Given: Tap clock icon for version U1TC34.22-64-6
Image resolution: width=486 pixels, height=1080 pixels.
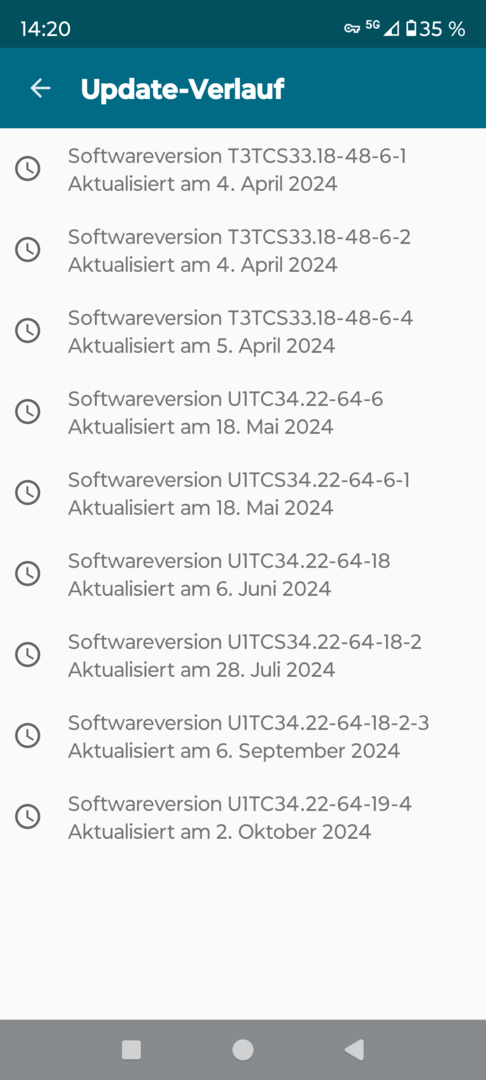Looking at the screenshot, I should coord(28,411).
